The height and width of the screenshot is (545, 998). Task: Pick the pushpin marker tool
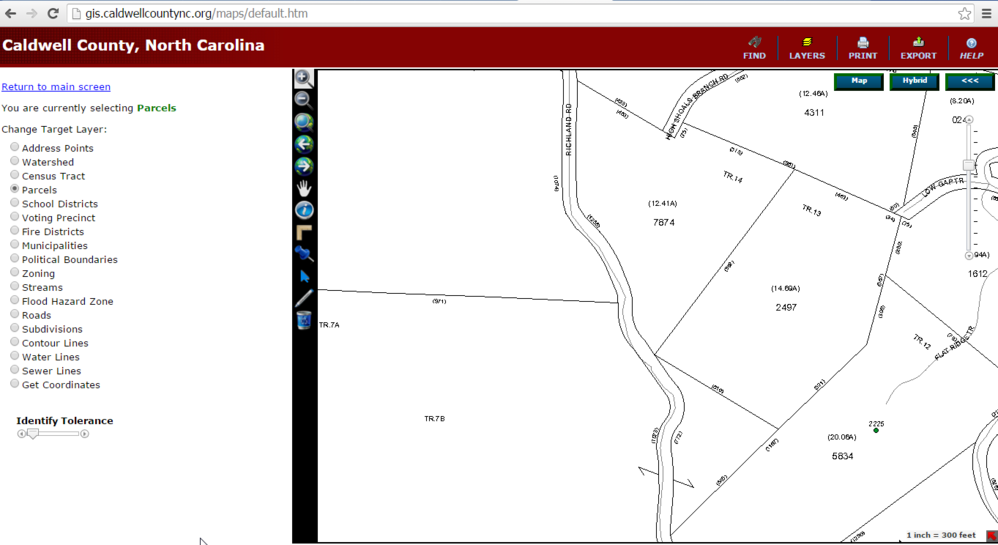point(304,254)
